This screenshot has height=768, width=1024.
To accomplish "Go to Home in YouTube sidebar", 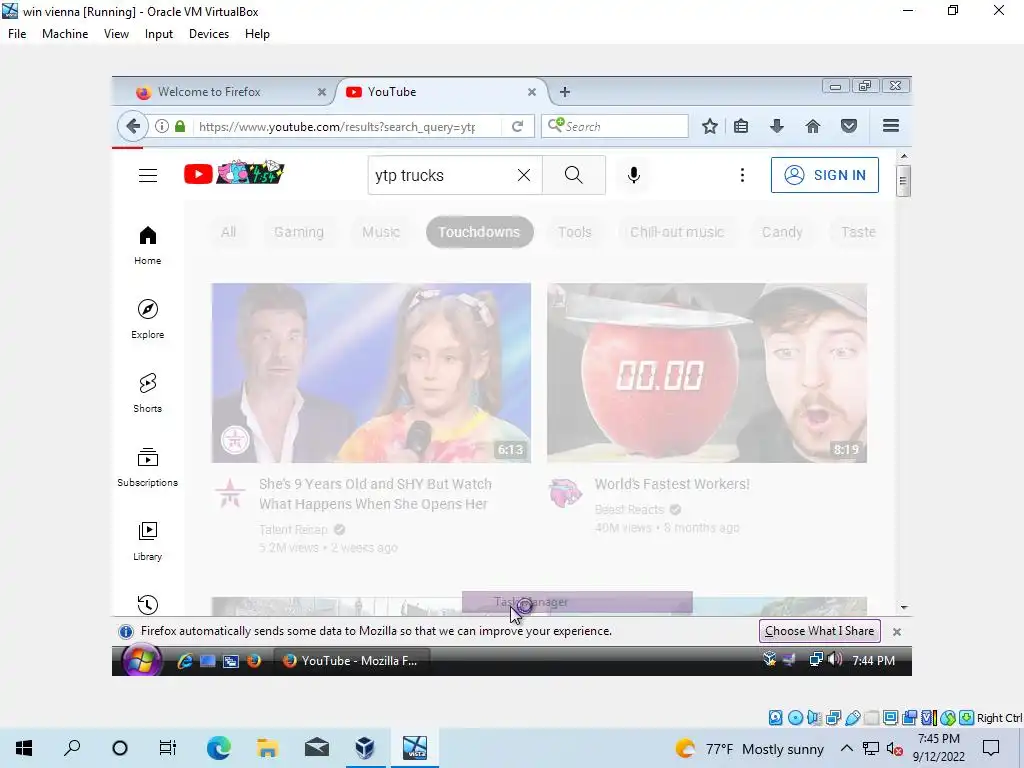I will [x=148, y=246].
